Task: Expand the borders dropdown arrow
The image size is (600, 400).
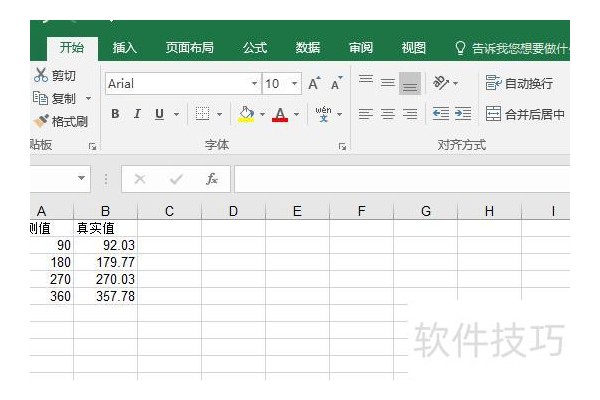Action: coord(219,114)
